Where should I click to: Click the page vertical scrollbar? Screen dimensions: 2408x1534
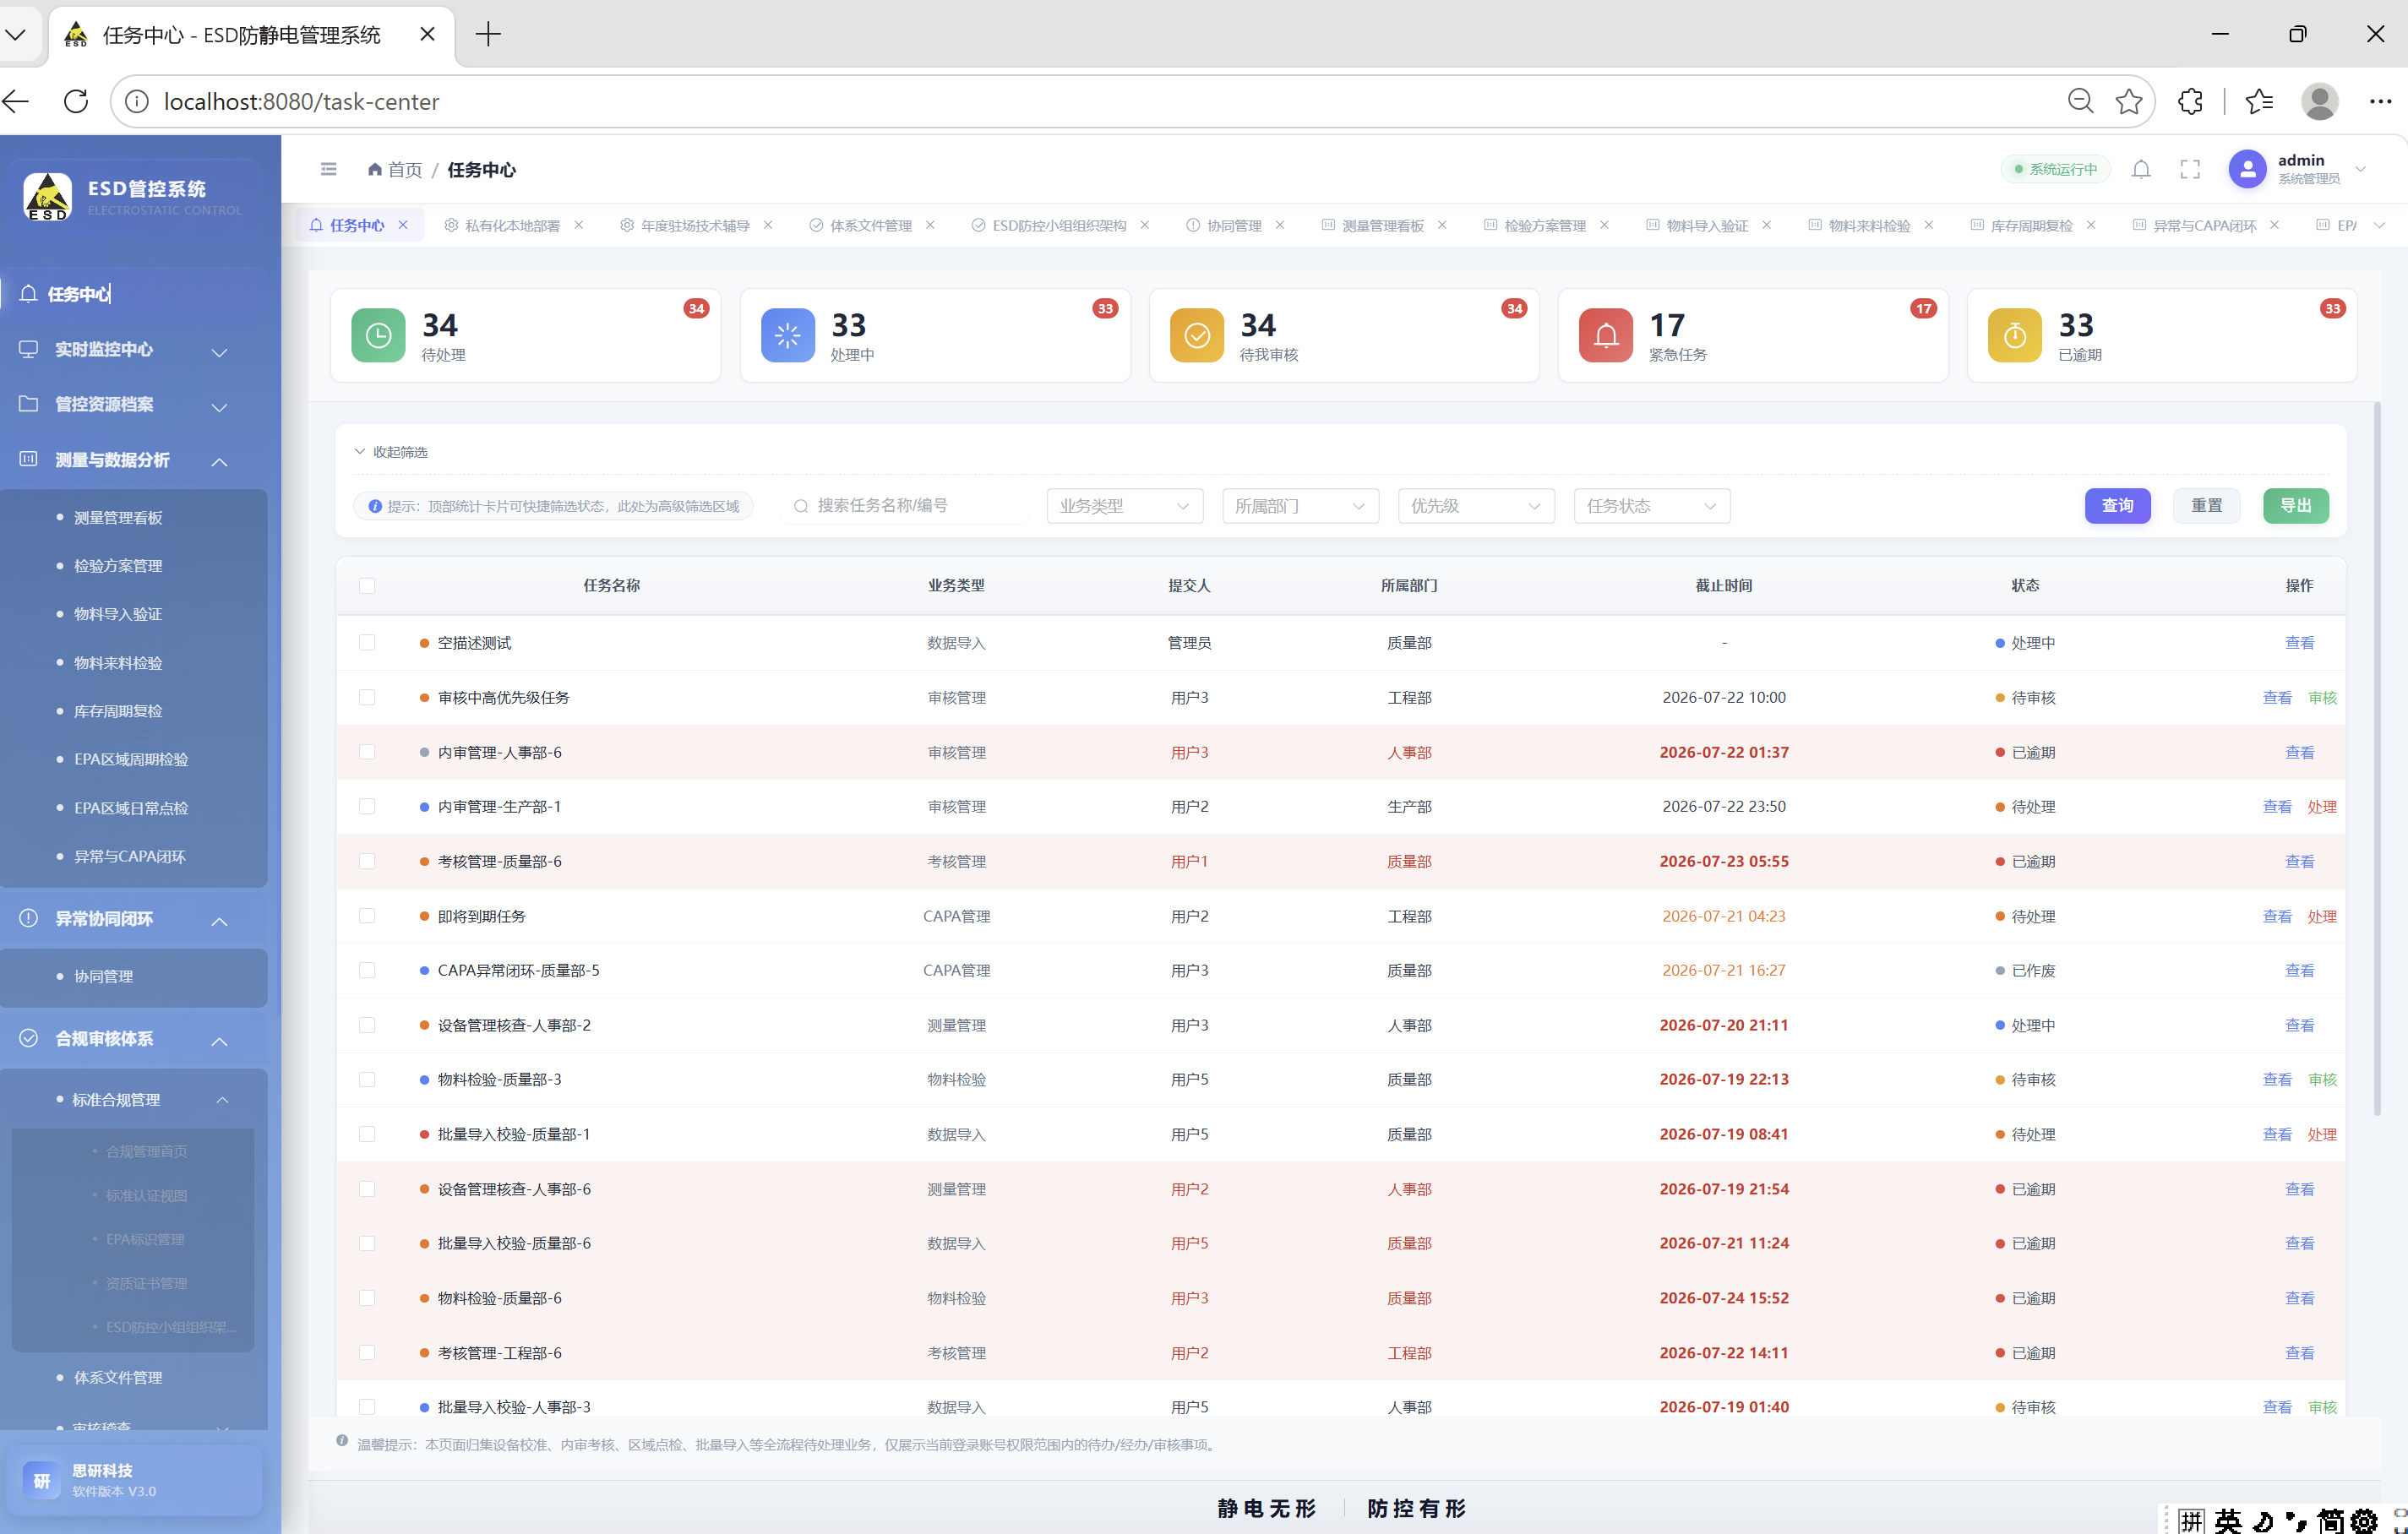click(x=2376, y=759)
